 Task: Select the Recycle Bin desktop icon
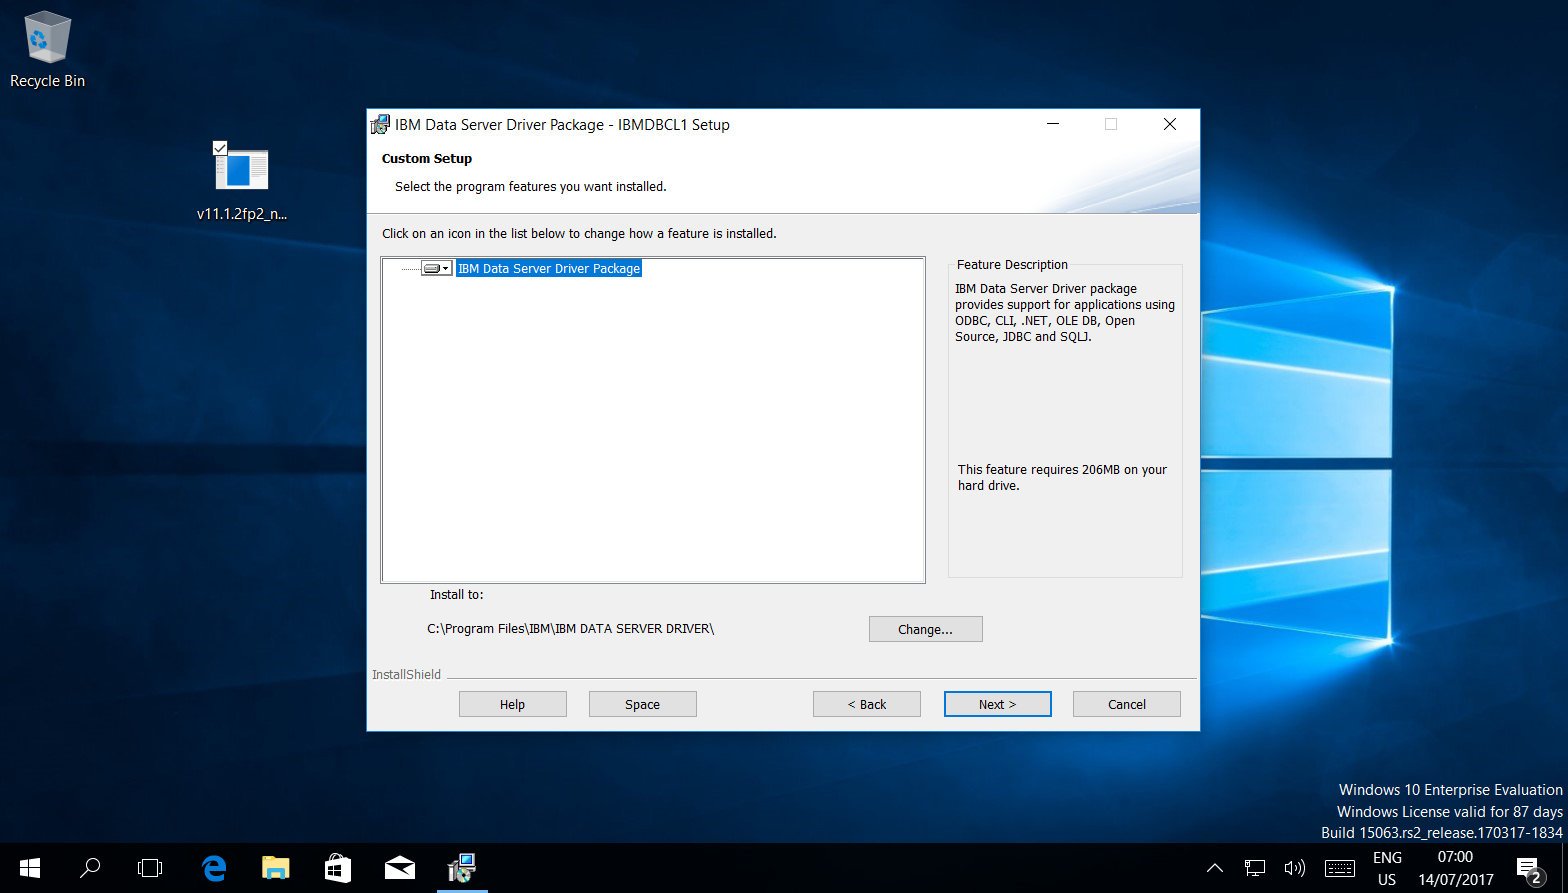(x=47, y=50)
